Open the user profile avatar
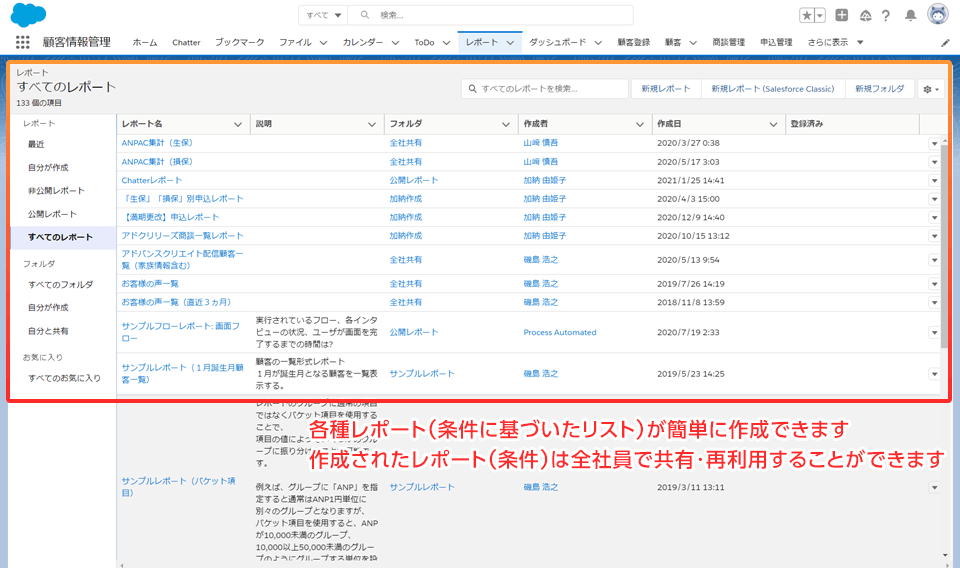The image size is (960, 568). pyautogui.click(x=938, y=15)
